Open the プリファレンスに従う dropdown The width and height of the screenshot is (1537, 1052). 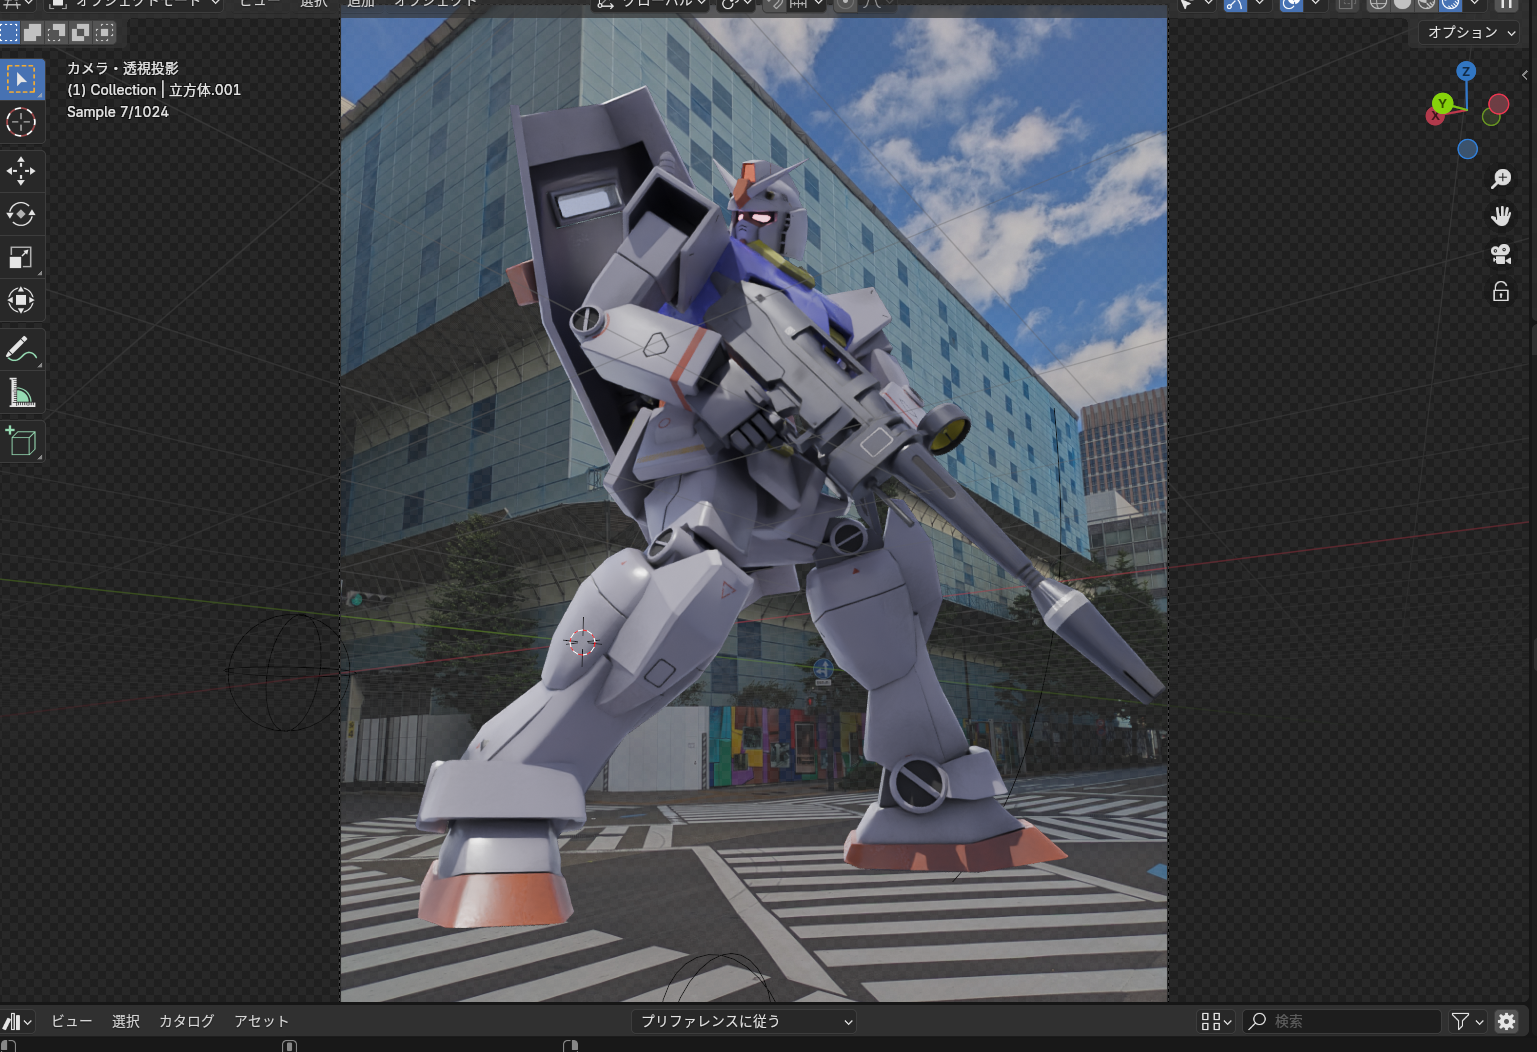click(x=743, y=1021)
